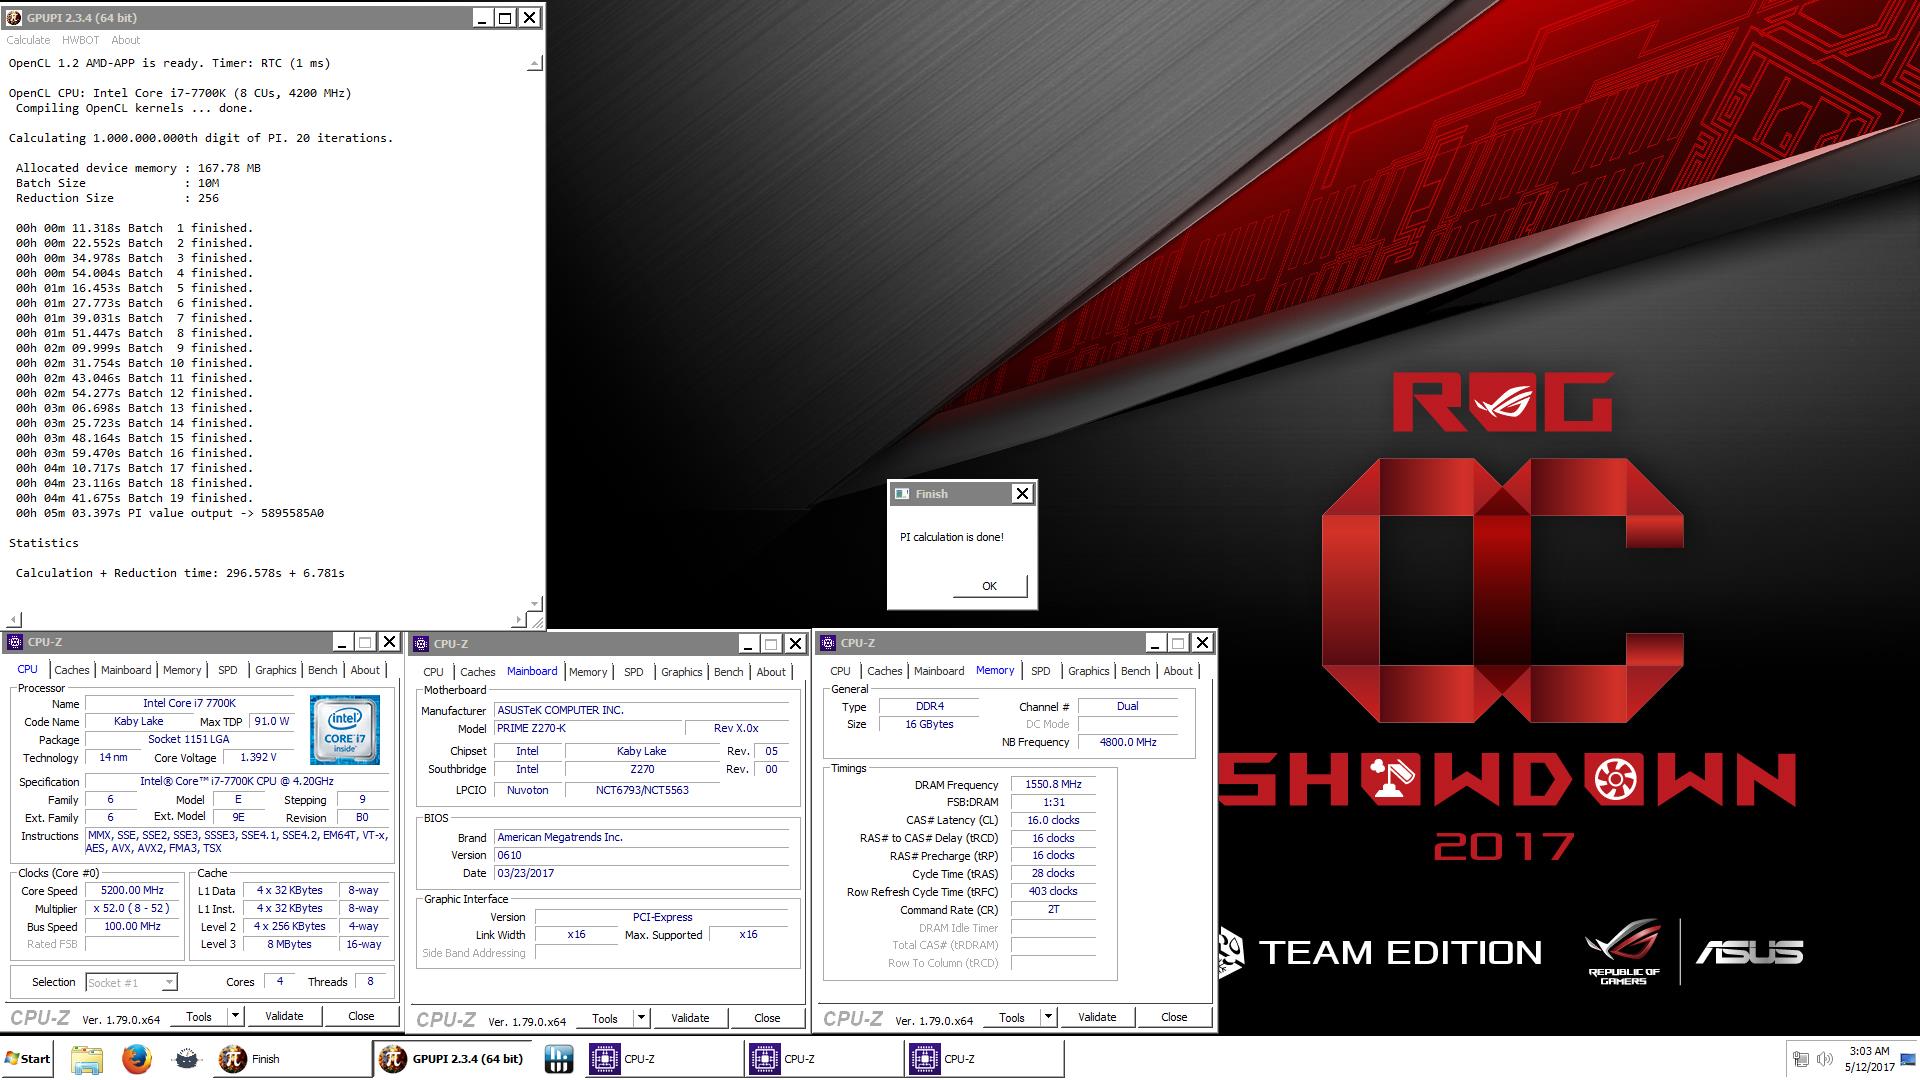The image size is (1920, 1080).
Task: Click the network icon in system tray
Action: 1801,1059
